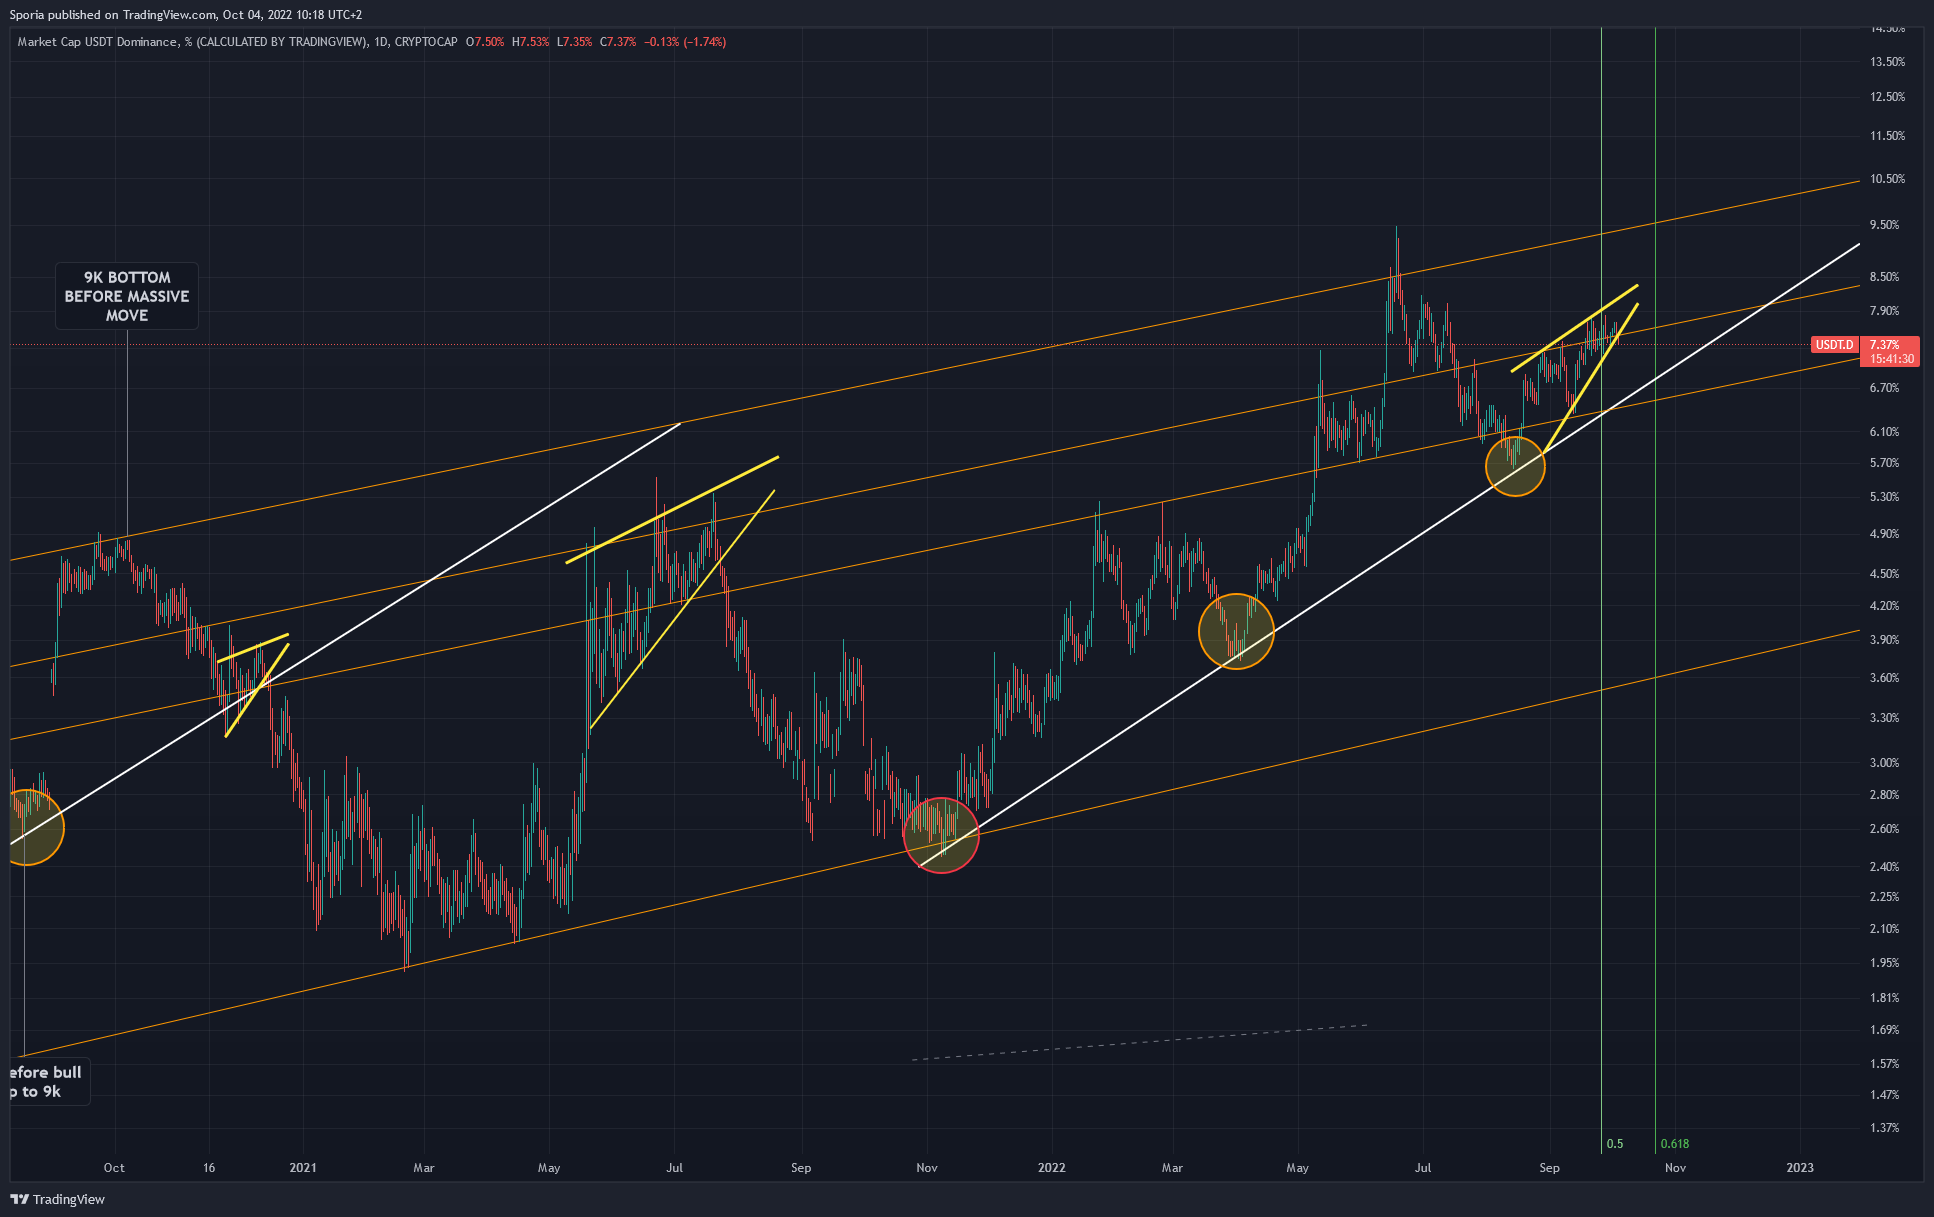Click the 1.95% price axis label

1885,963
